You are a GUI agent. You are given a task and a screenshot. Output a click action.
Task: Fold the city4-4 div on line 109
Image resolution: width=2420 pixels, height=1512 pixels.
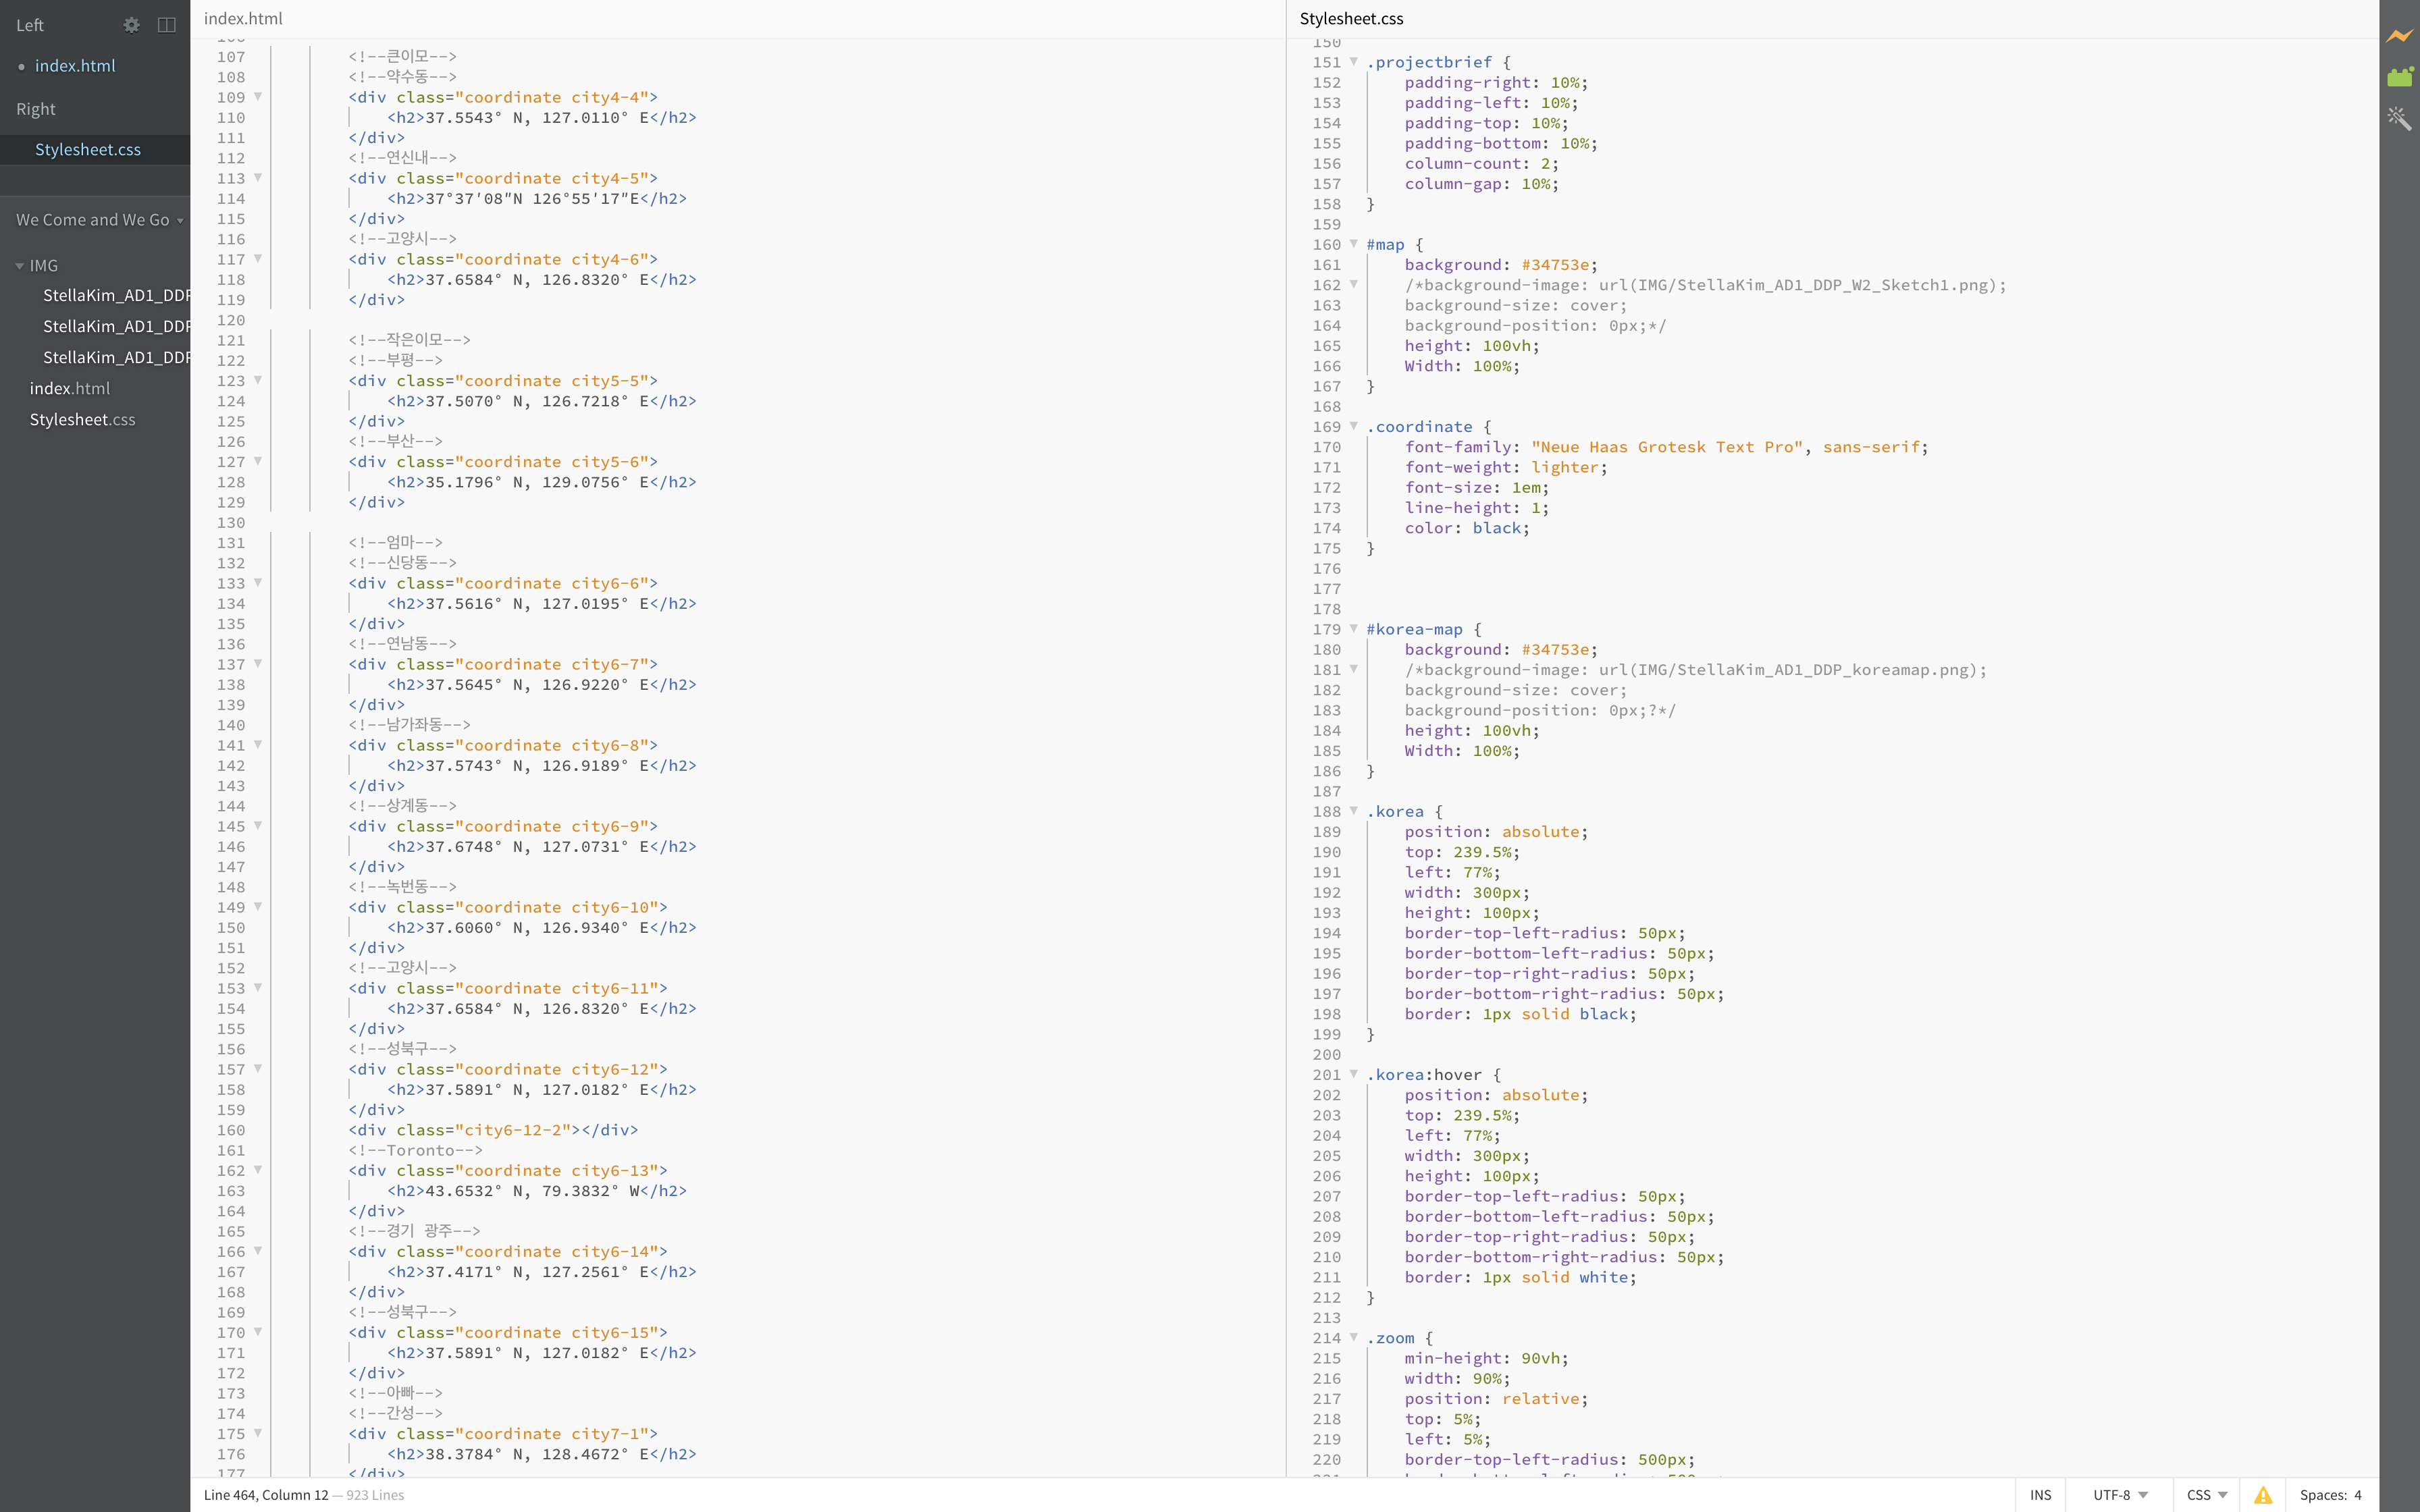pos(258,97)
